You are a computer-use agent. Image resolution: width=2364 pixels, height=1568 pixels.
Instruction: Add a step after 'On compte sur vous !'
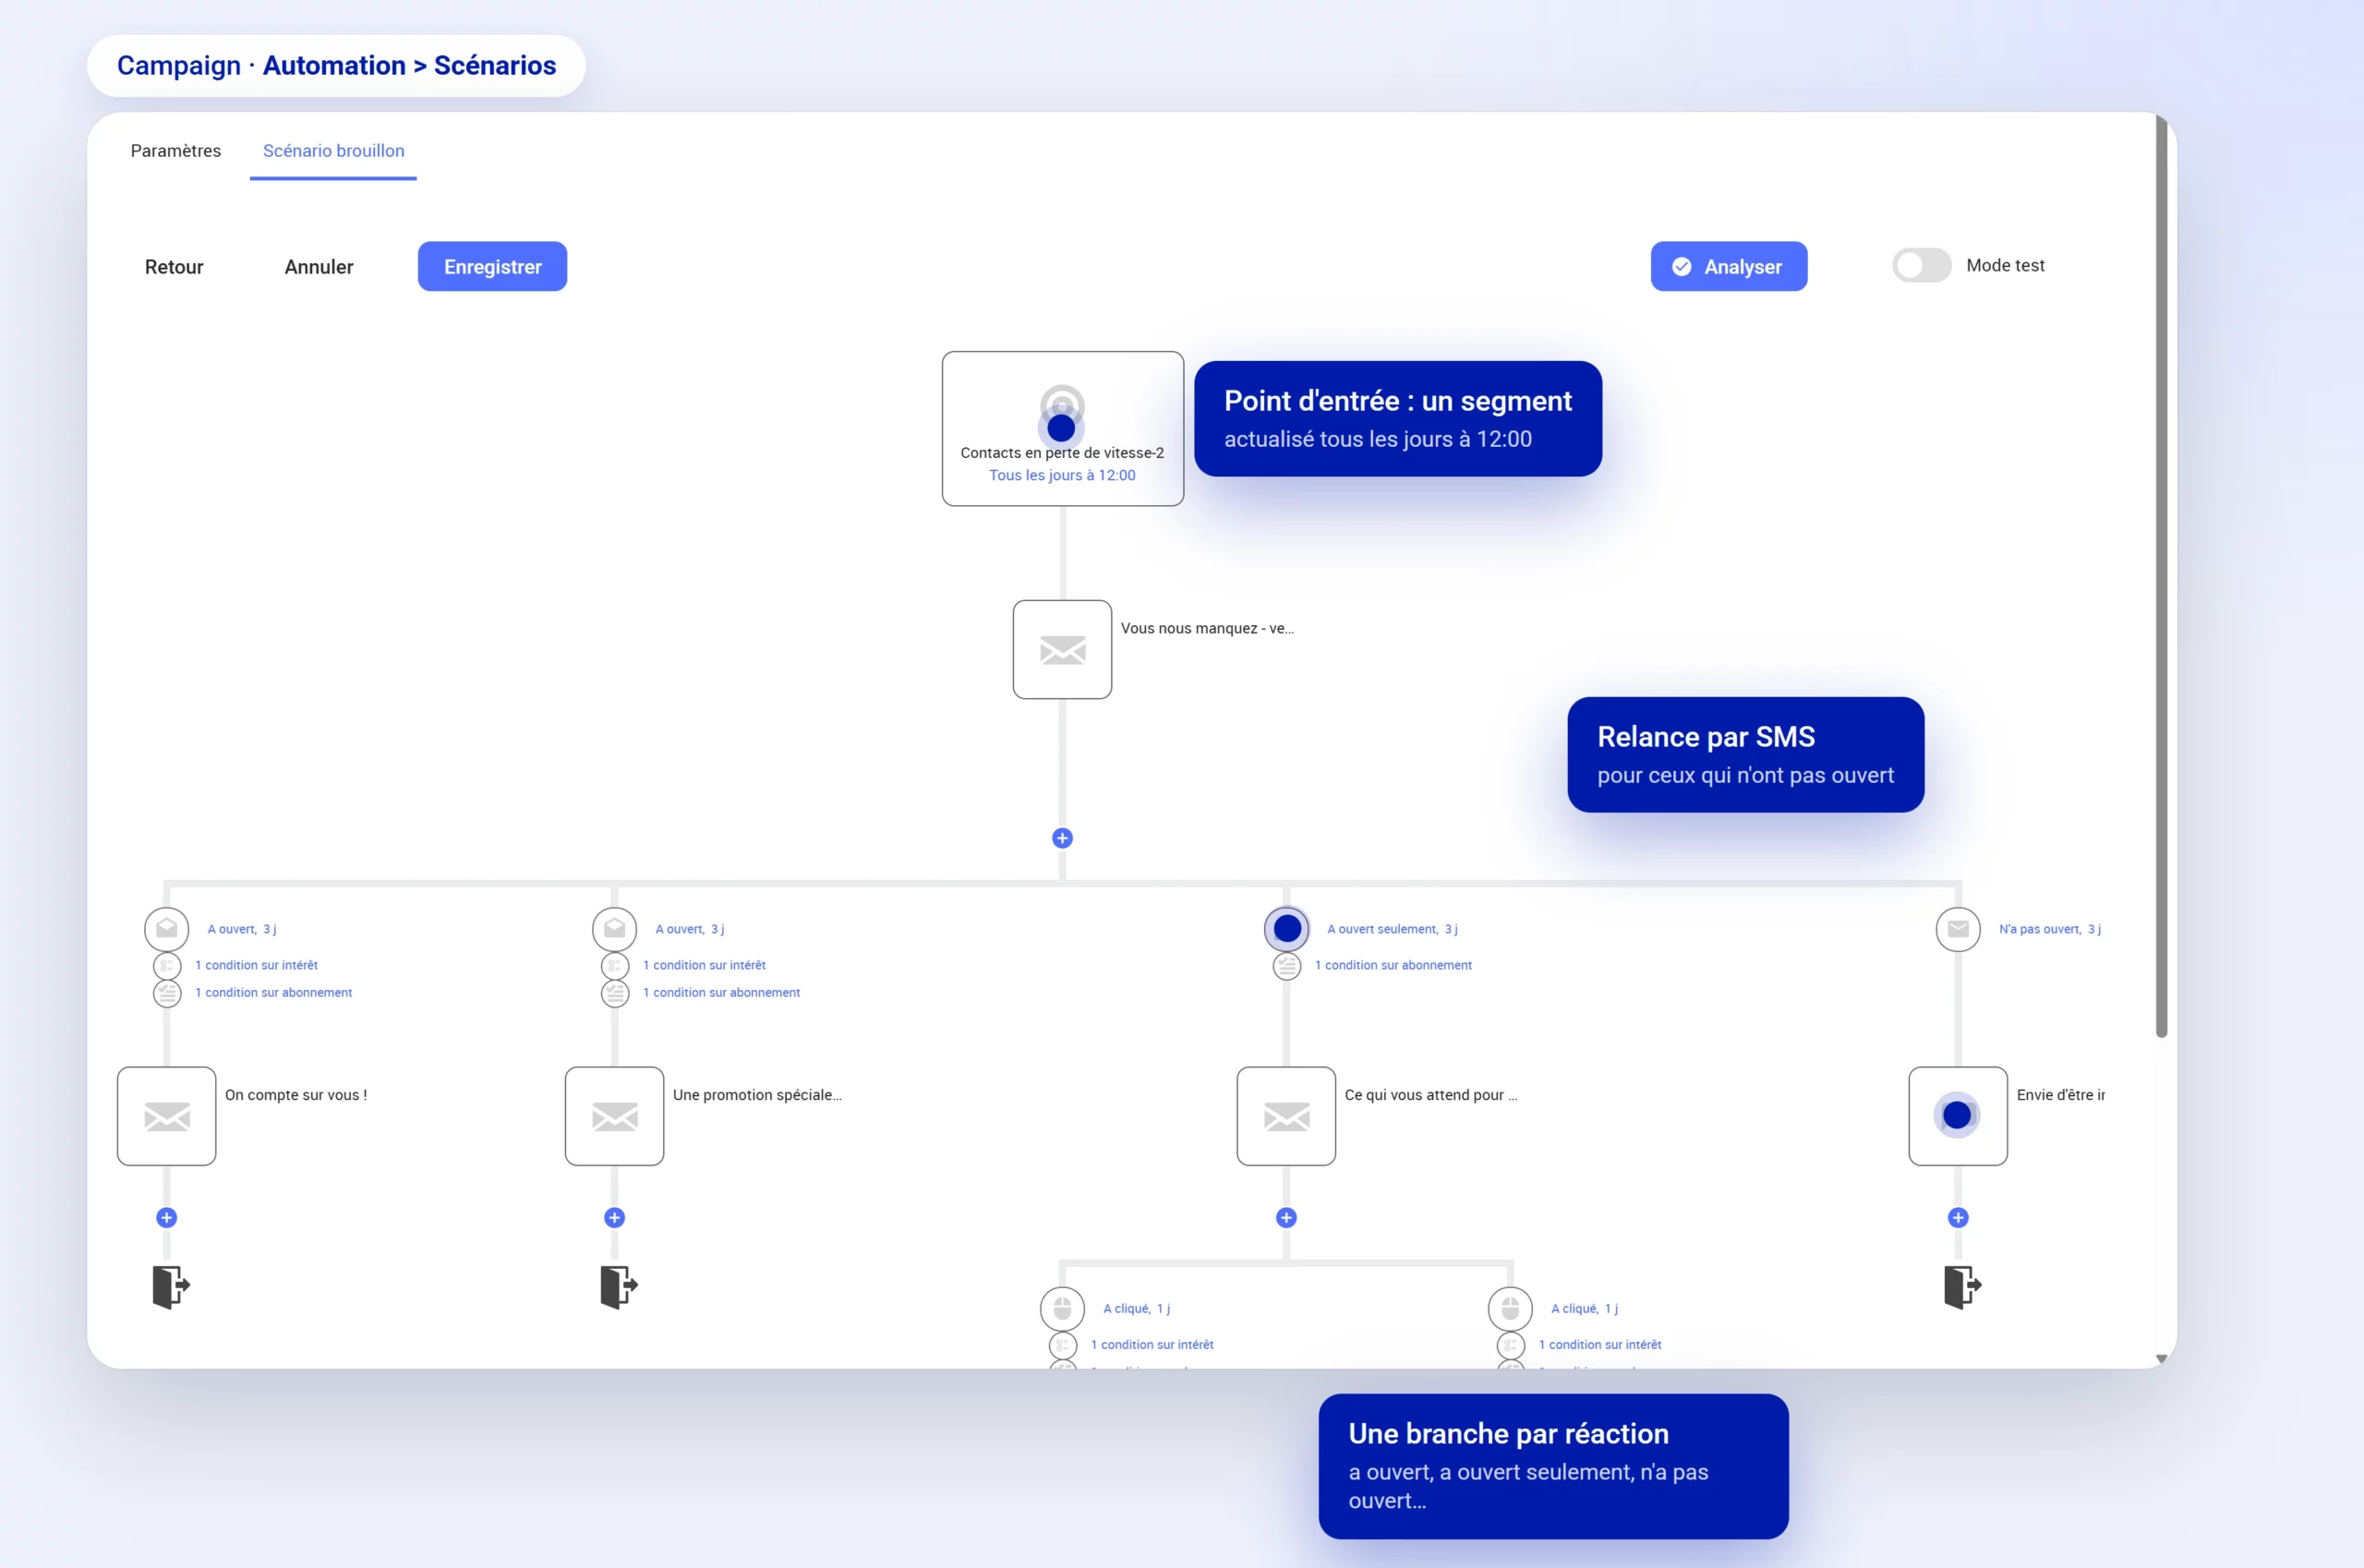(x=167, y=1217)
